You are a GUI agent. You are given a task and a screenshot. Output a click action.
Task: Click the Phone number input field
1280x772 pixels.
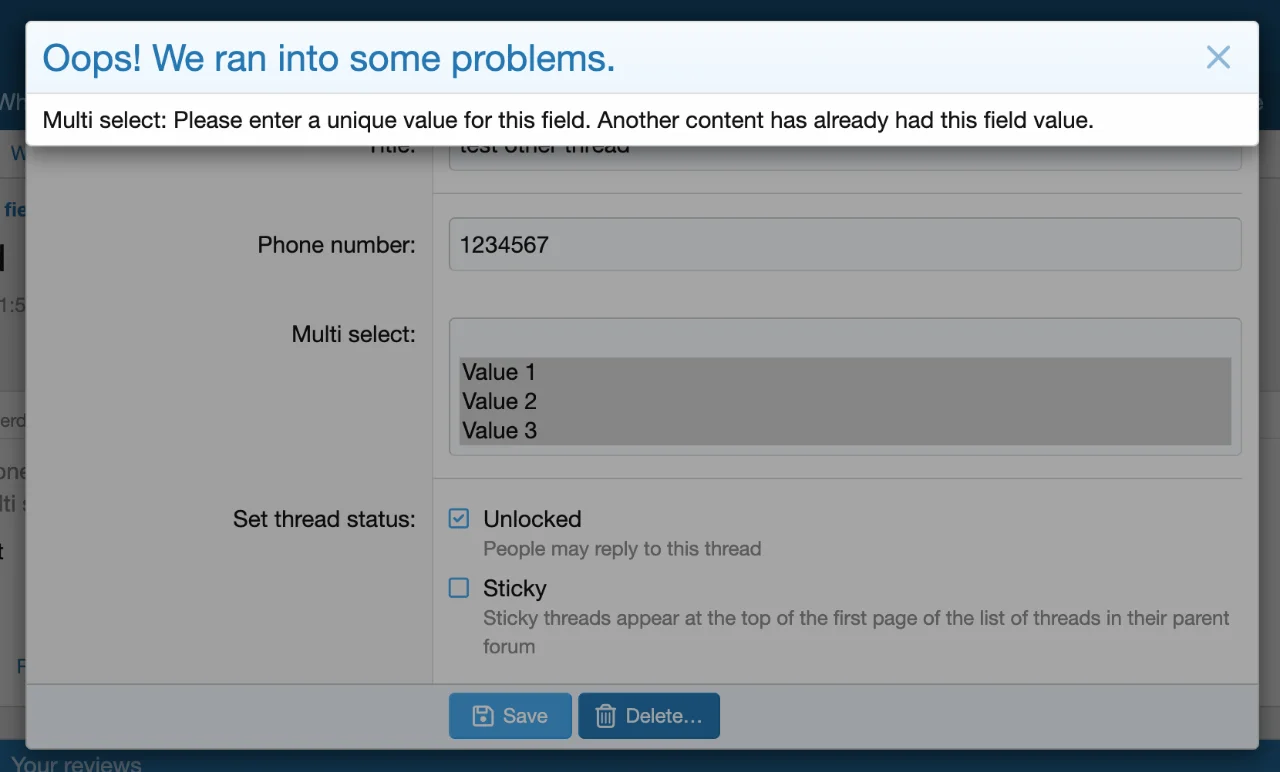click(x=845, y=245)
